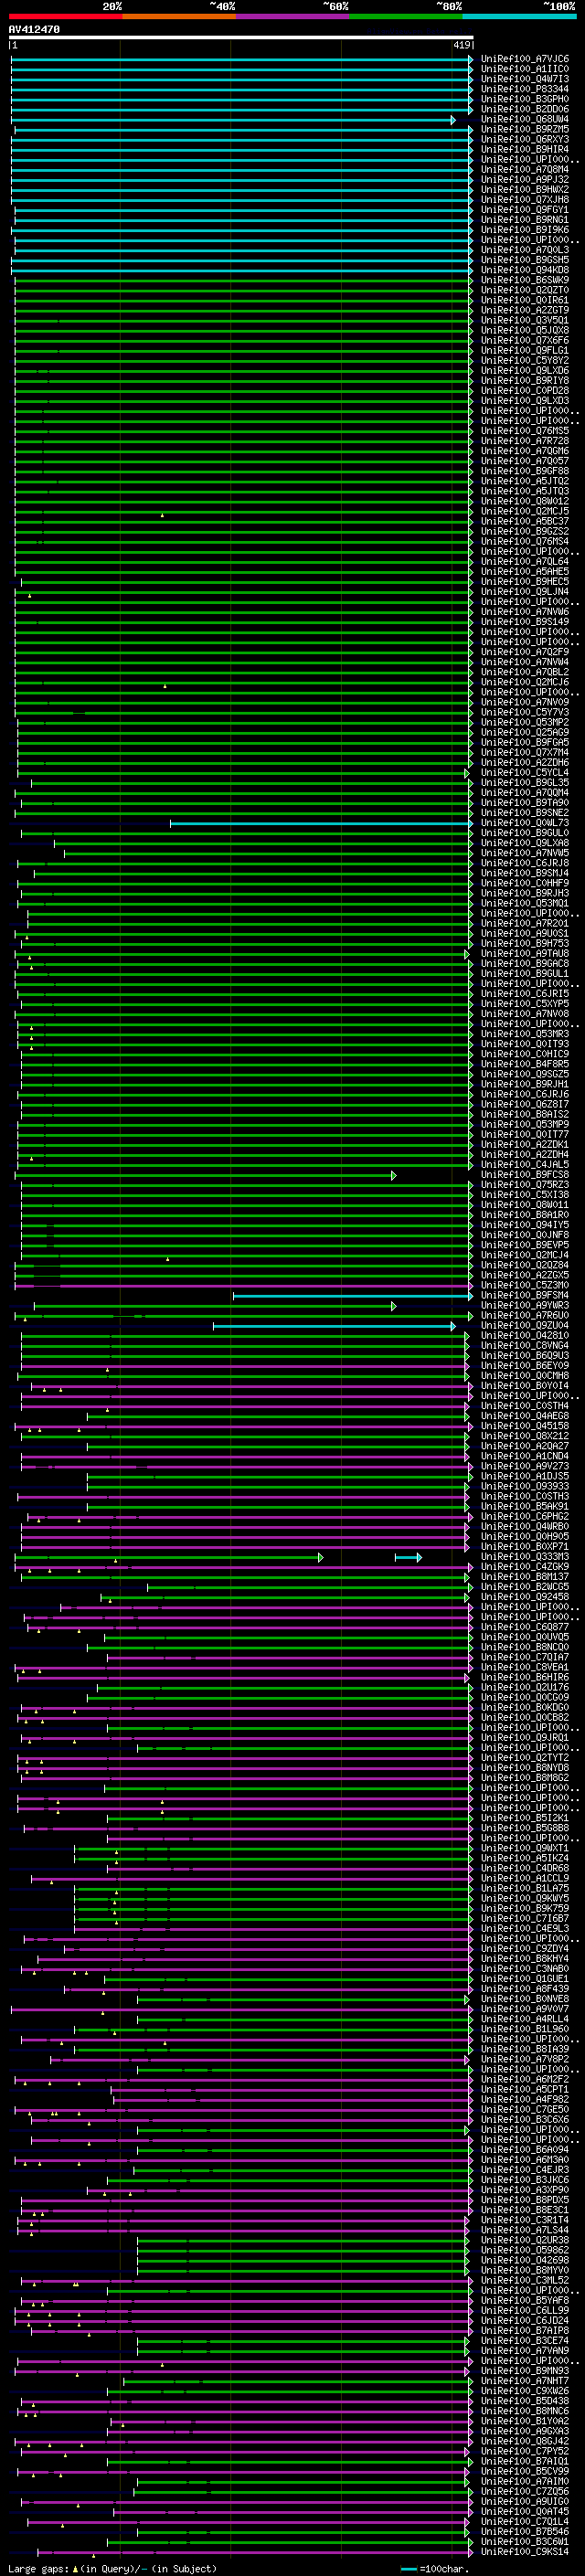Select label UniRef100_A7Q8M4
Viewport: 585px width, 2576px height.
[525, 170]
